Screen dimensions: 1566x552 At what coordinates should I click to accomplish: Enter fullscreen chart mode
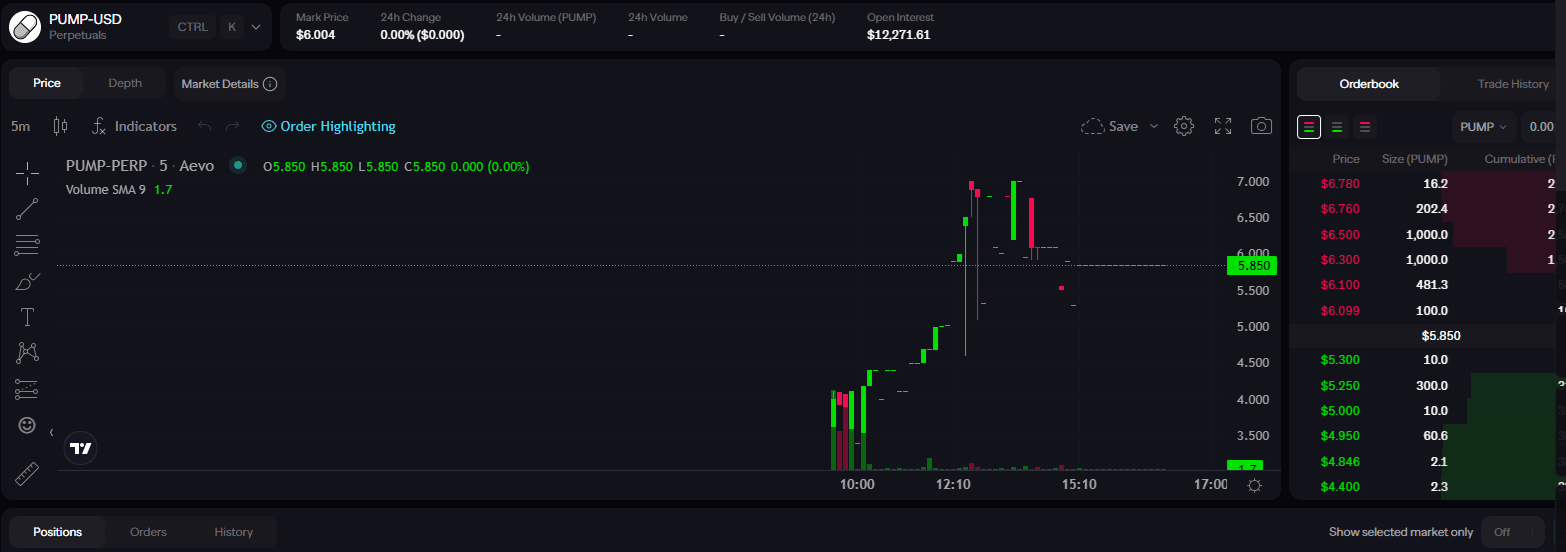(x=1223, y=126)
